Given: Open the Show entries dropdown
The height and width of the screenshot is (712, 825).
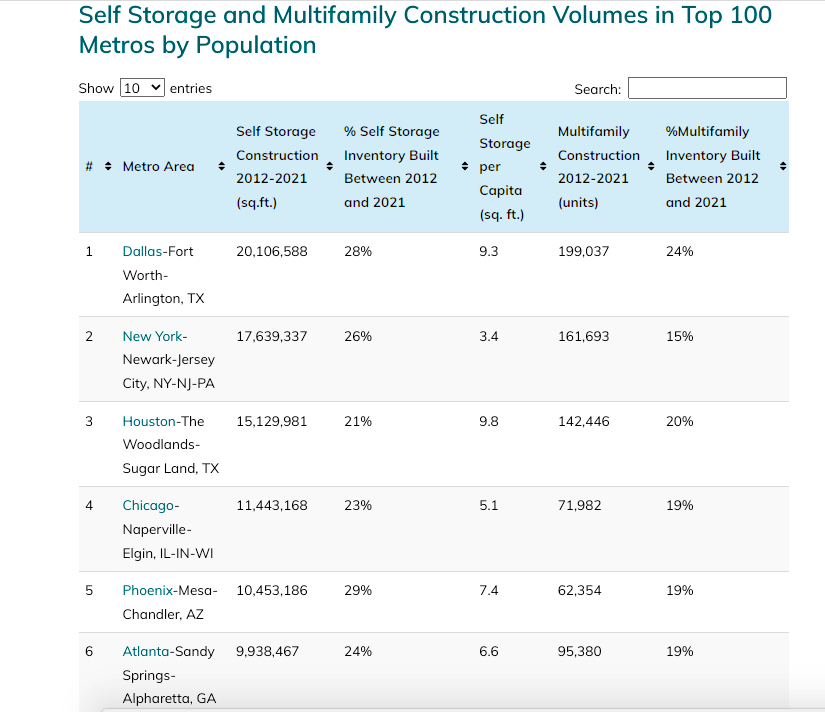Looking at the screenshot, I should coord(142,88).
